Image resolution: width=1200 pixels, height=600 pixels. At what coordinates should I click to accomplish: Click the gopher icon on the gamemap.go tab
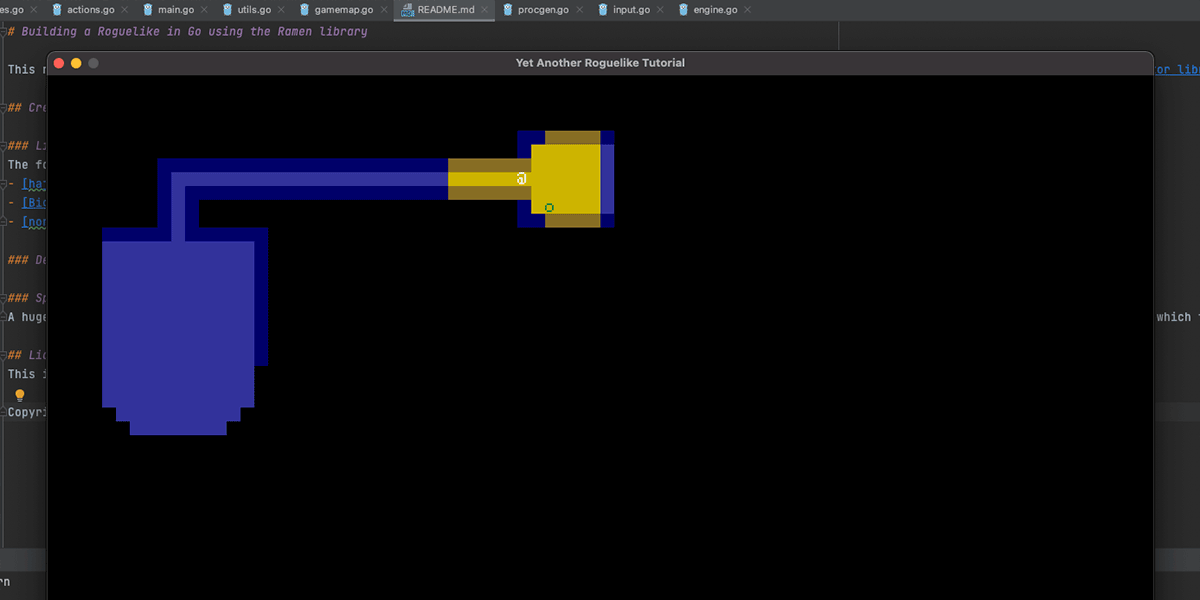(305, 9)
